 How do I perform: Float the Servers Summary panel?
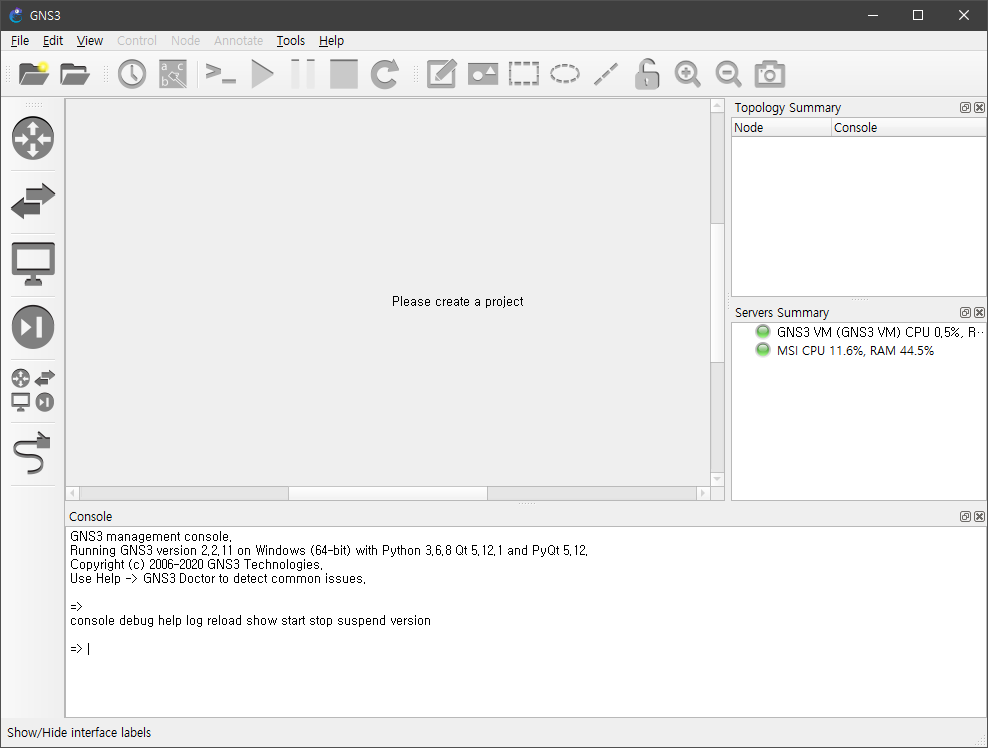[965, 313]
